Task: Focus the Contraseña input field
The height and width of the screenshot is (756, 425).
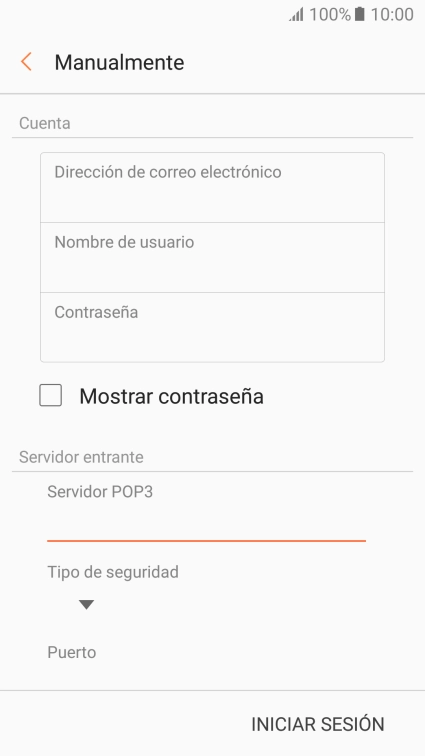Action: pyautogui.click(x=212, y=327)
